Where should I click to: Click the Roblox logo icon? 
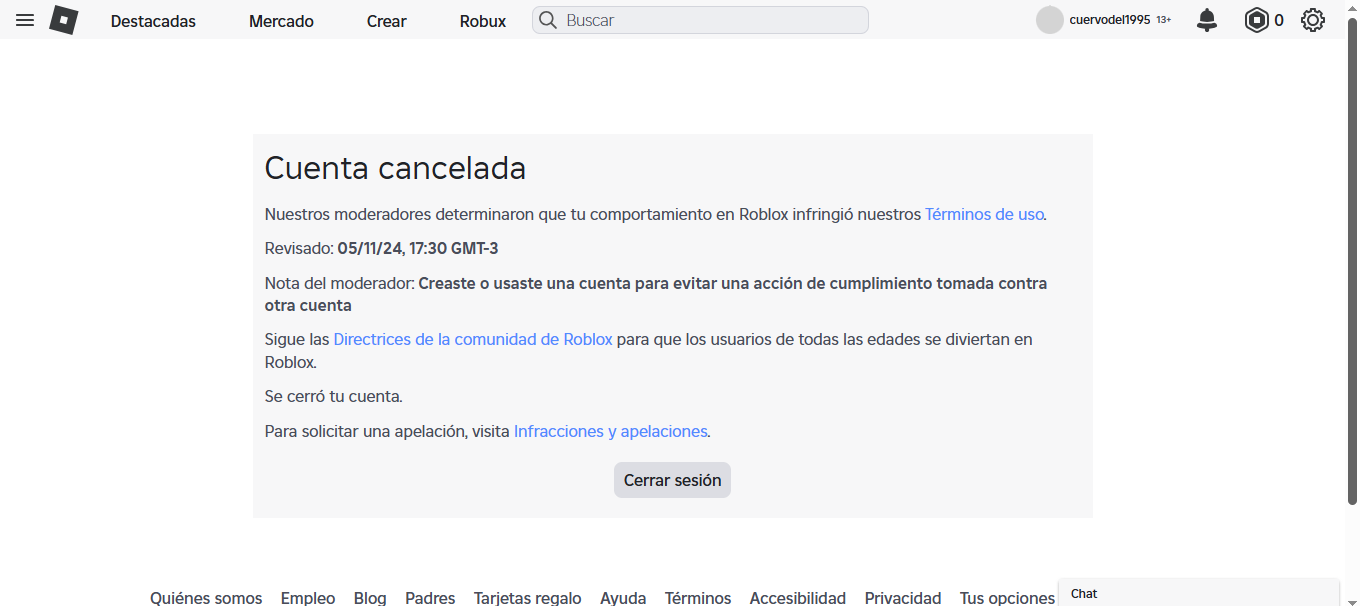tap(64, 20)
